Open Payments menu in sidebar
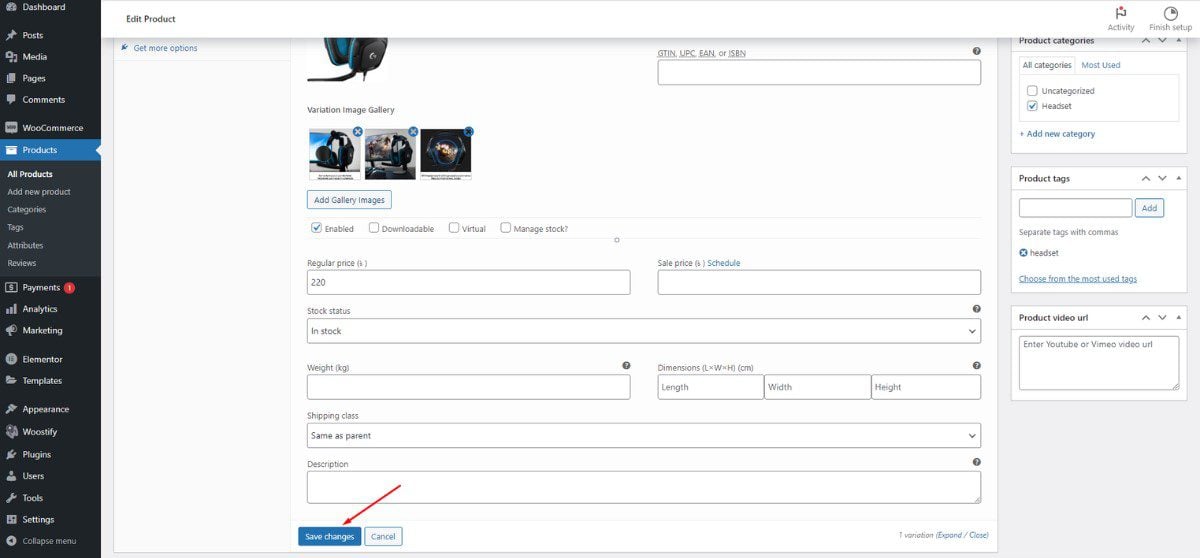1200x558 pixels. [42, 288]
